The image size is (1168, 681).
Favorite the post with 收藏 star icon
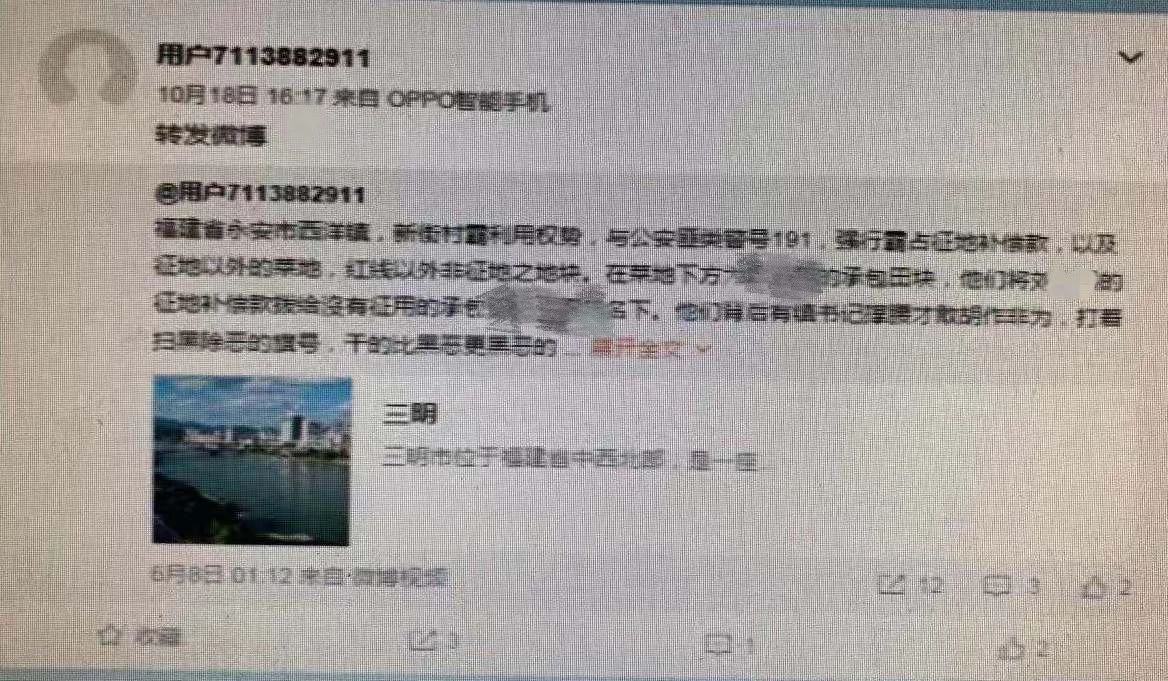tap(140, 636)
